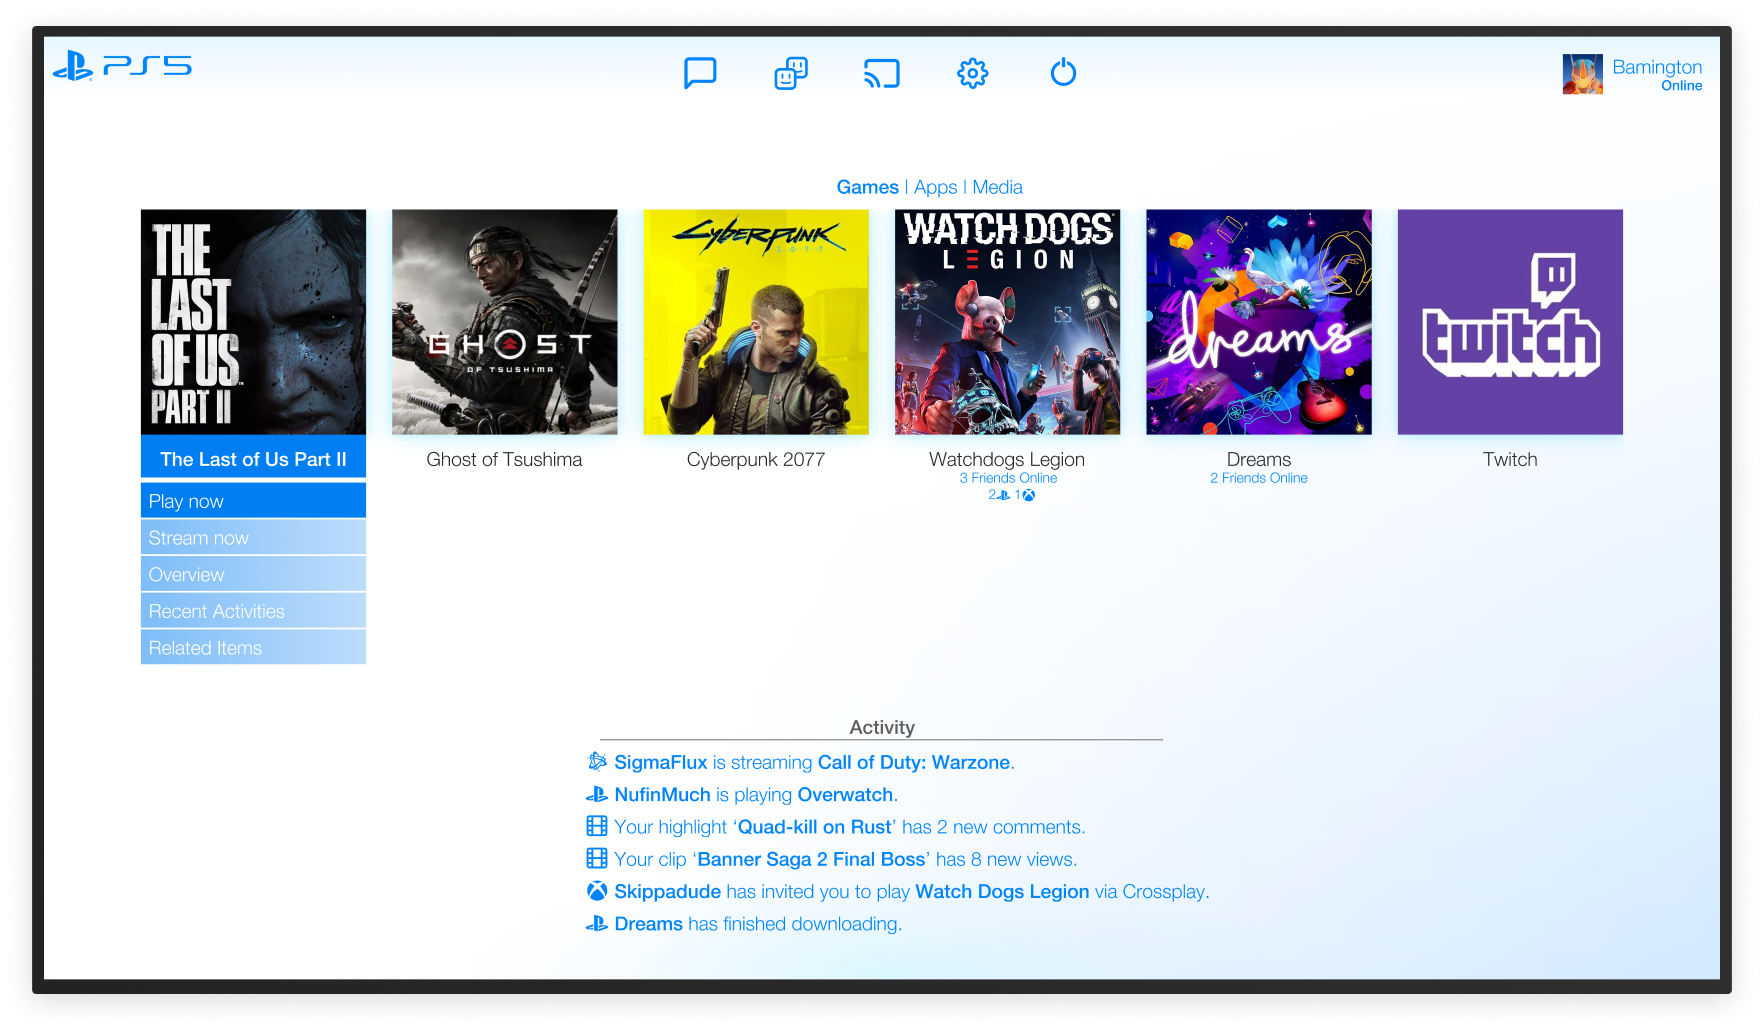This screenshot has height=1032, width=1764.
Task: Select The Last of Us Part II cover art
Action: coord(253,322)
